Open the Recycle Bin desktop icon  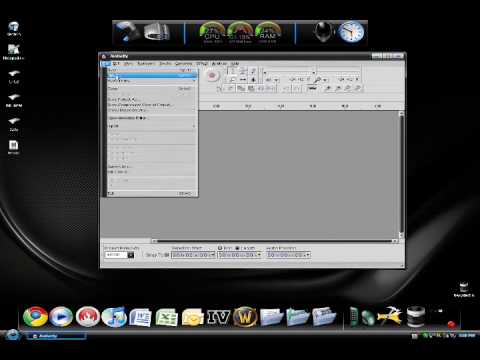pyautogui.click(x=464, y=290)
